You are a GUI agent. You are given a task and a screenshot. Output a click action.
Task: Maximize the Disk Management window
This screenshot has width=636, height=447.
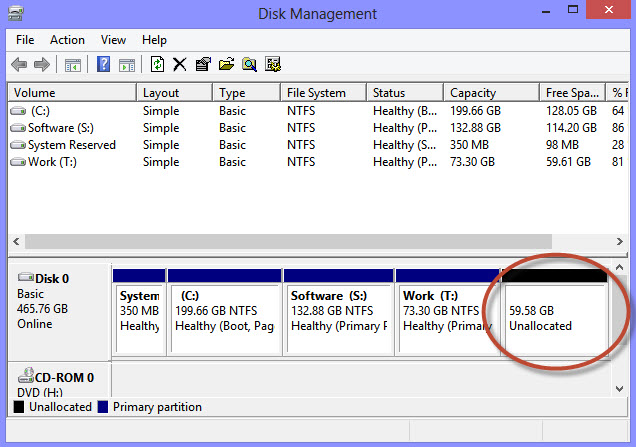click(x=573, y=10)
